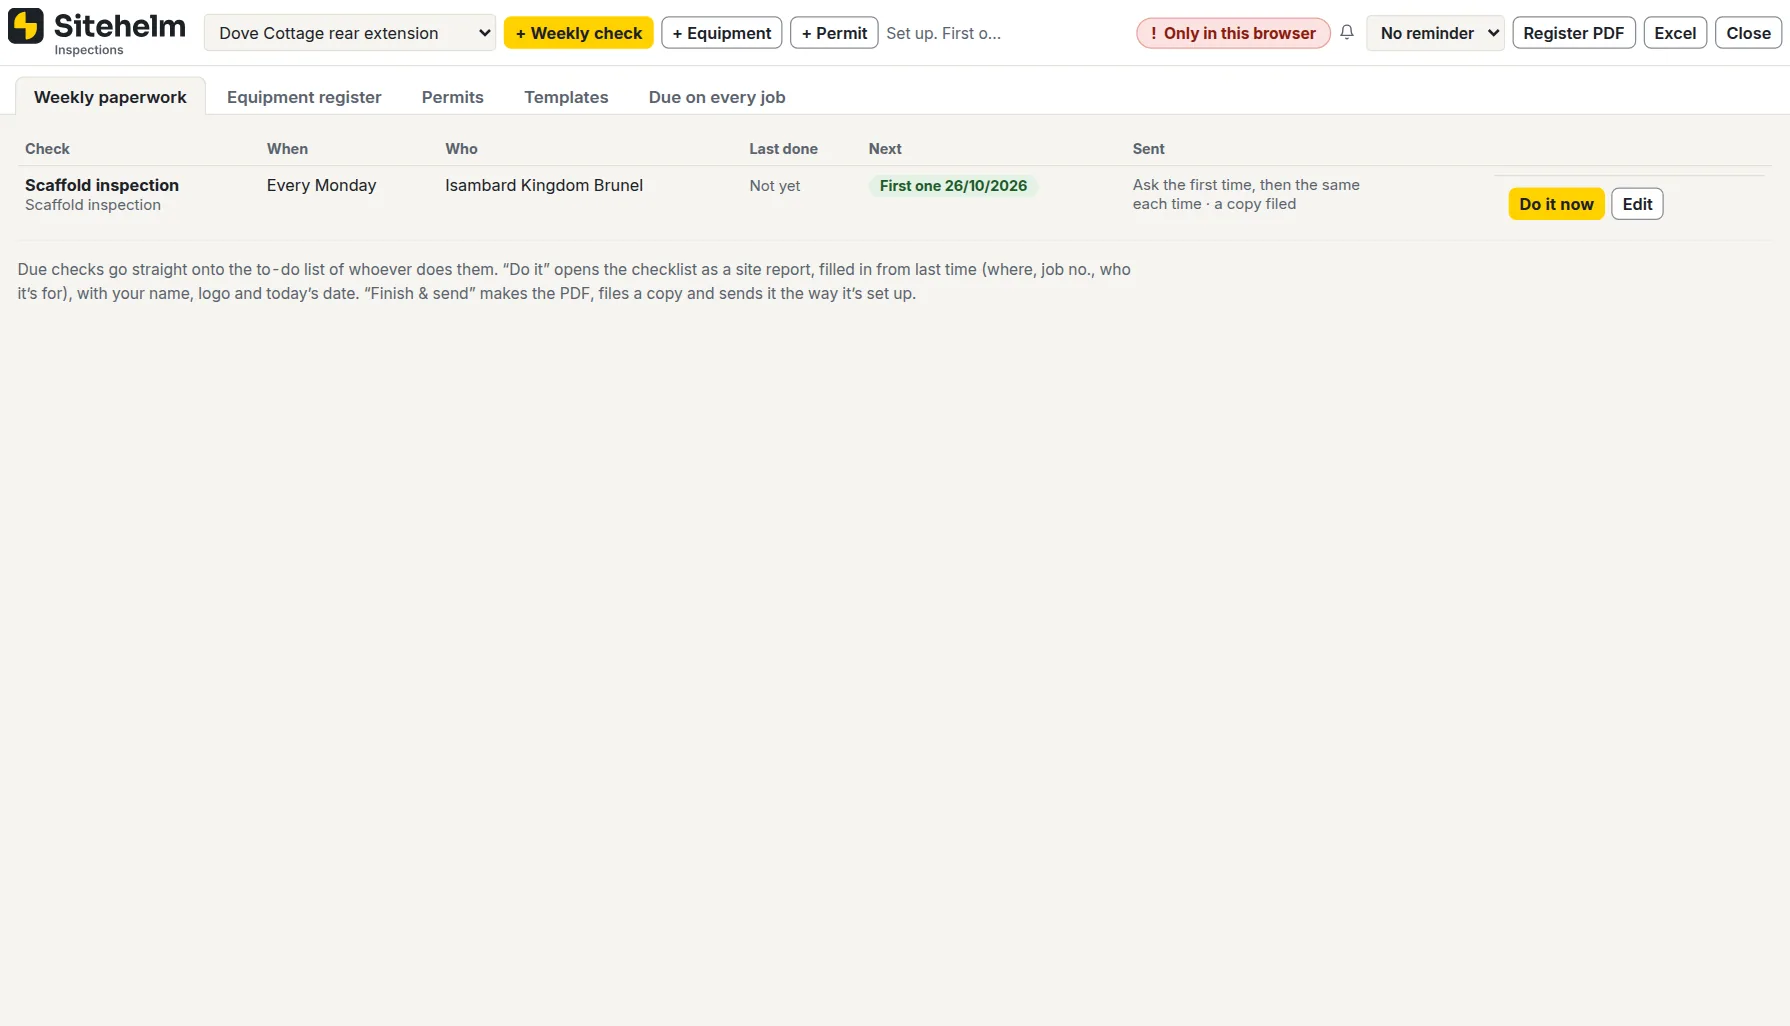Switch to the Equipment register tab
Viewport: 1790px width, 1026px height.
pyautogui.click(x=304, y=97)
